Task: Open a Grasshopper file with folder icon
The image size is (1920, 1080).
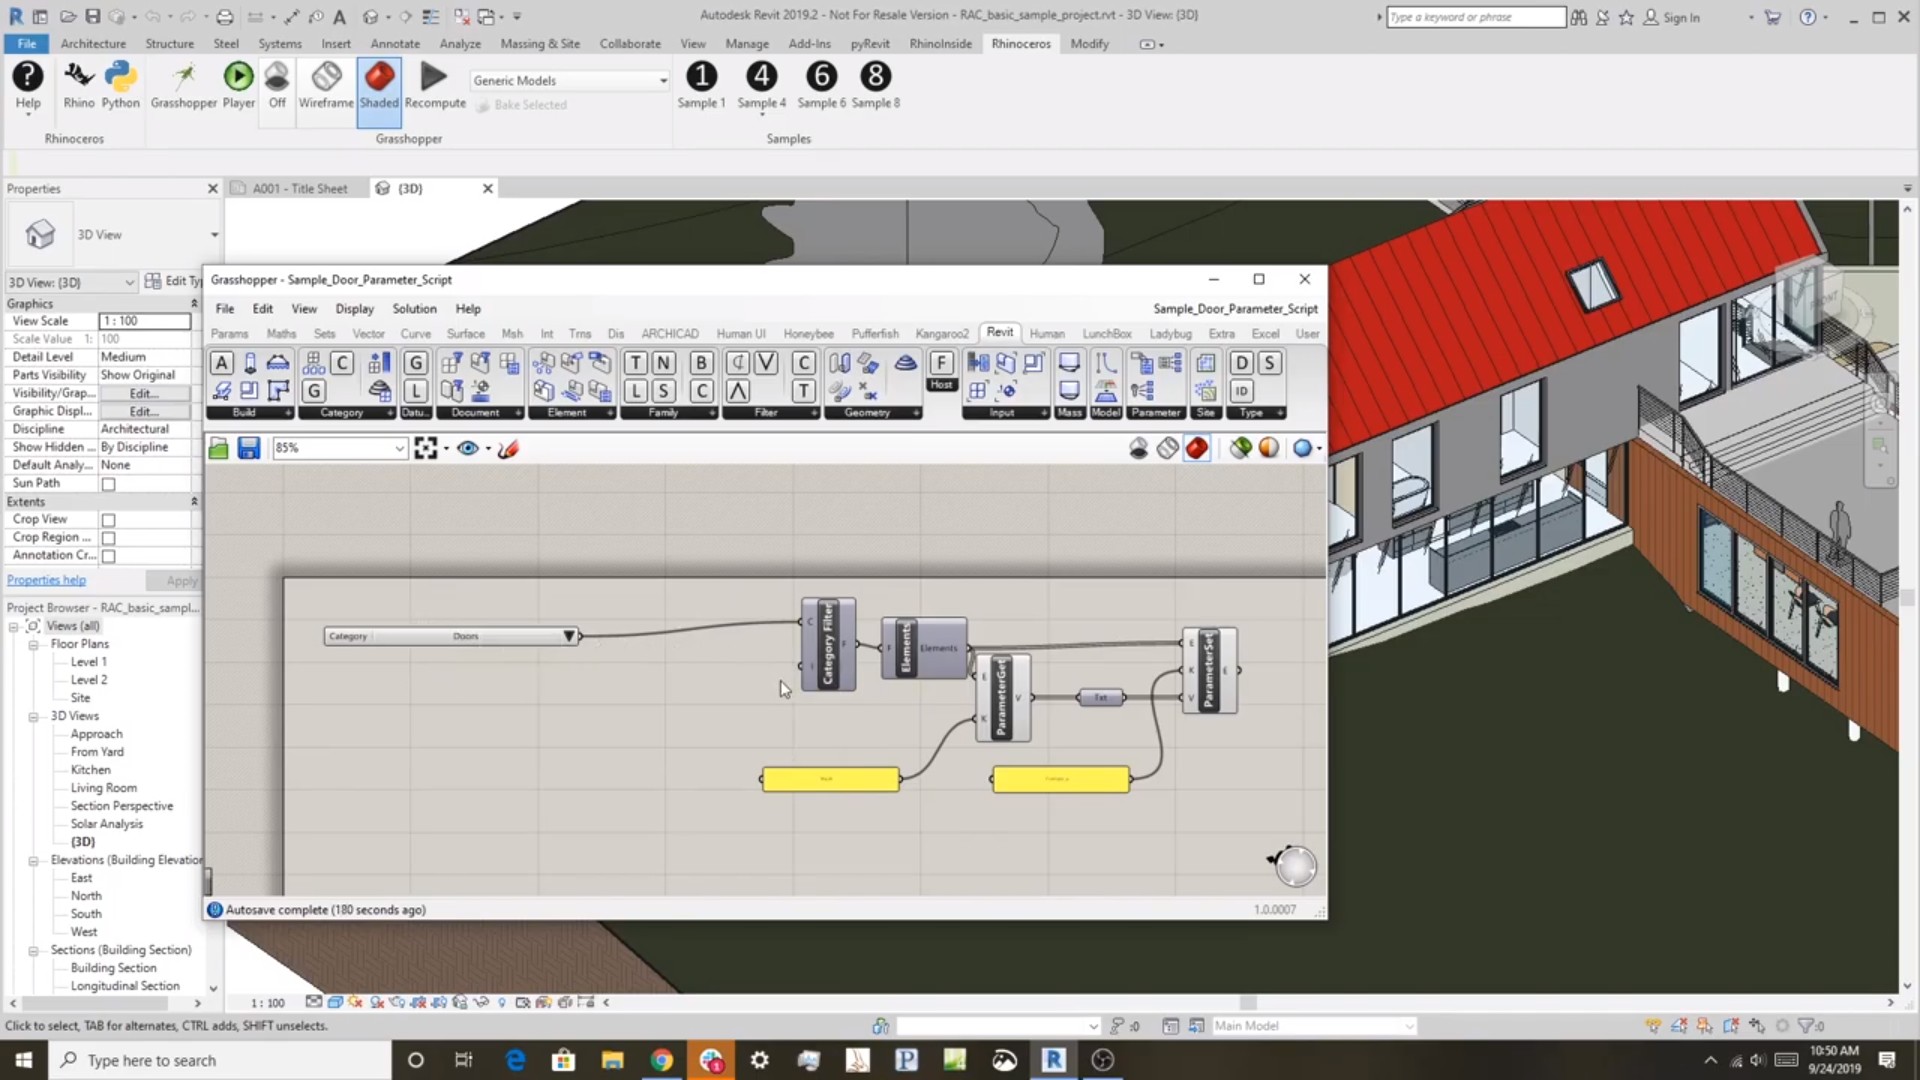Action: 218,449
